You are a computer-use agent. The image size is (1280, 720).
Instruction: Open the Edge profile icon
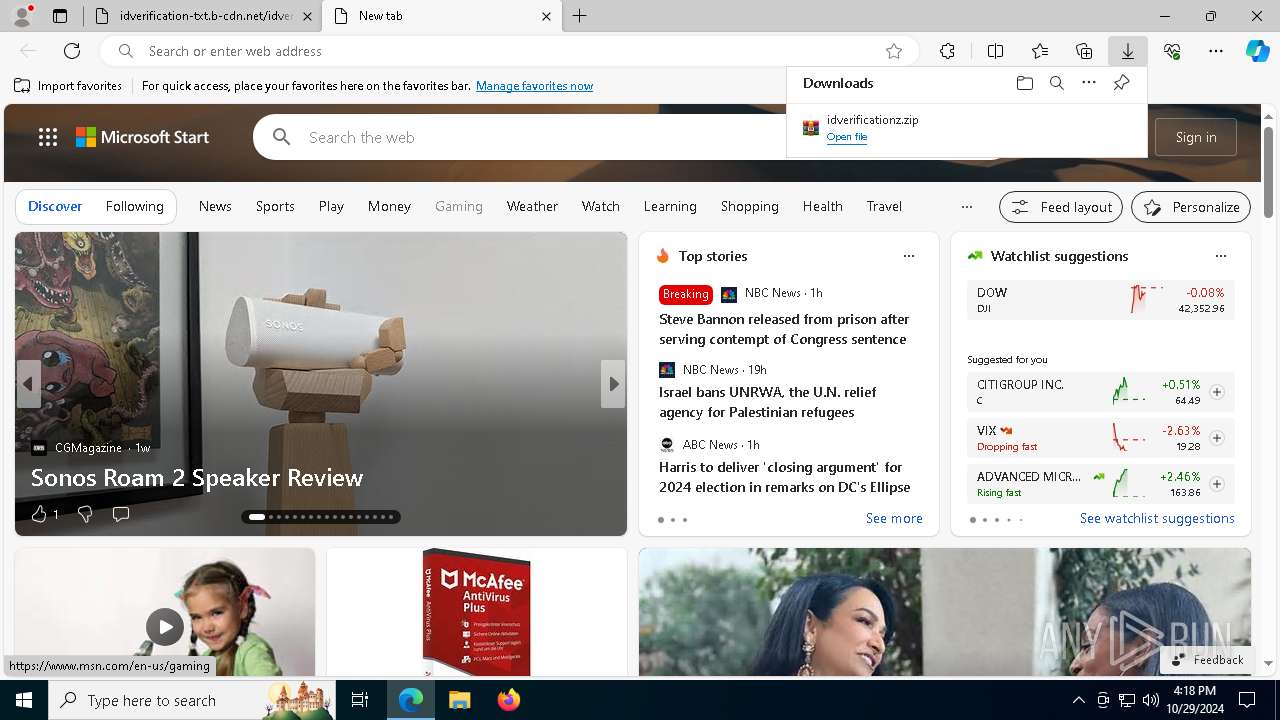coord(21,16)
